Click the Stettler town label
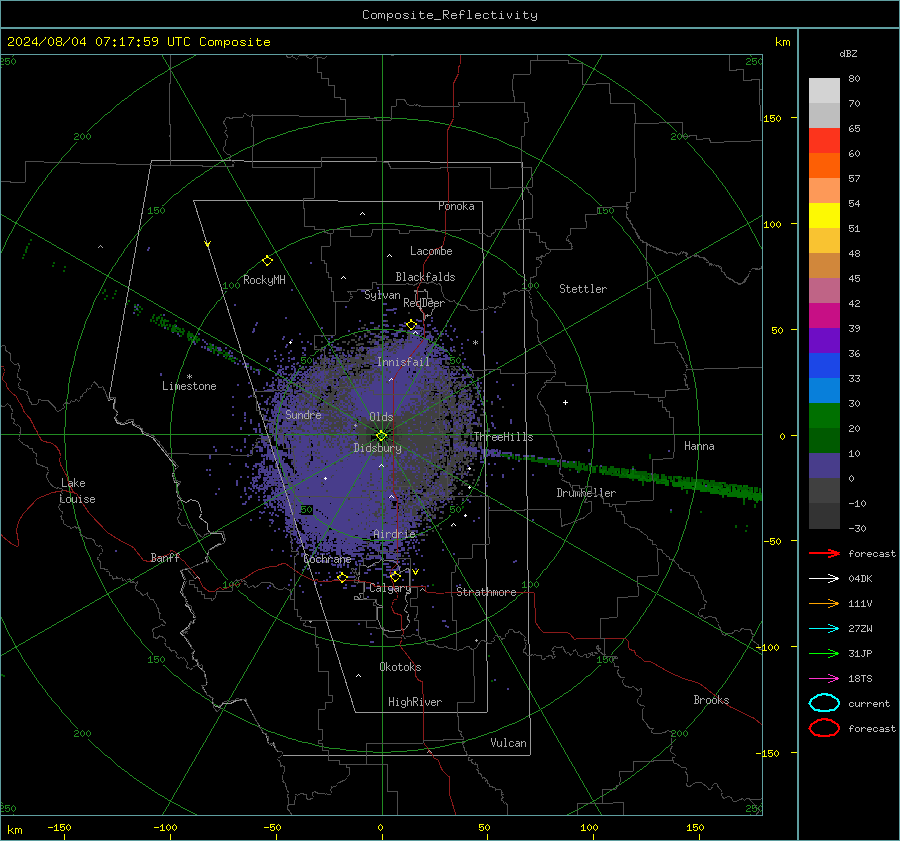This screenshot has height=841, width=900. [583, 289]
